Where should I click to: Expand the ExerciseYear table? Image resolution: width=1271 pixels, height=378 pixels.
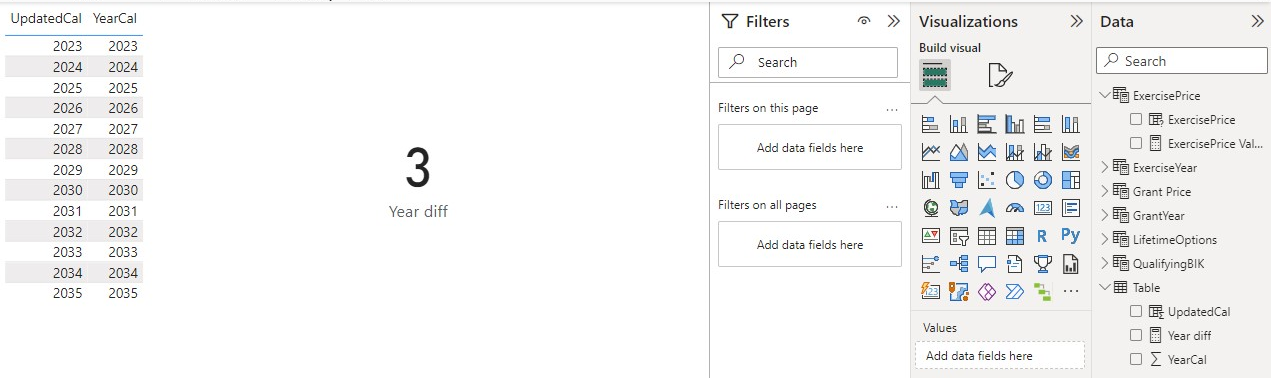[x=1105, y=167]
